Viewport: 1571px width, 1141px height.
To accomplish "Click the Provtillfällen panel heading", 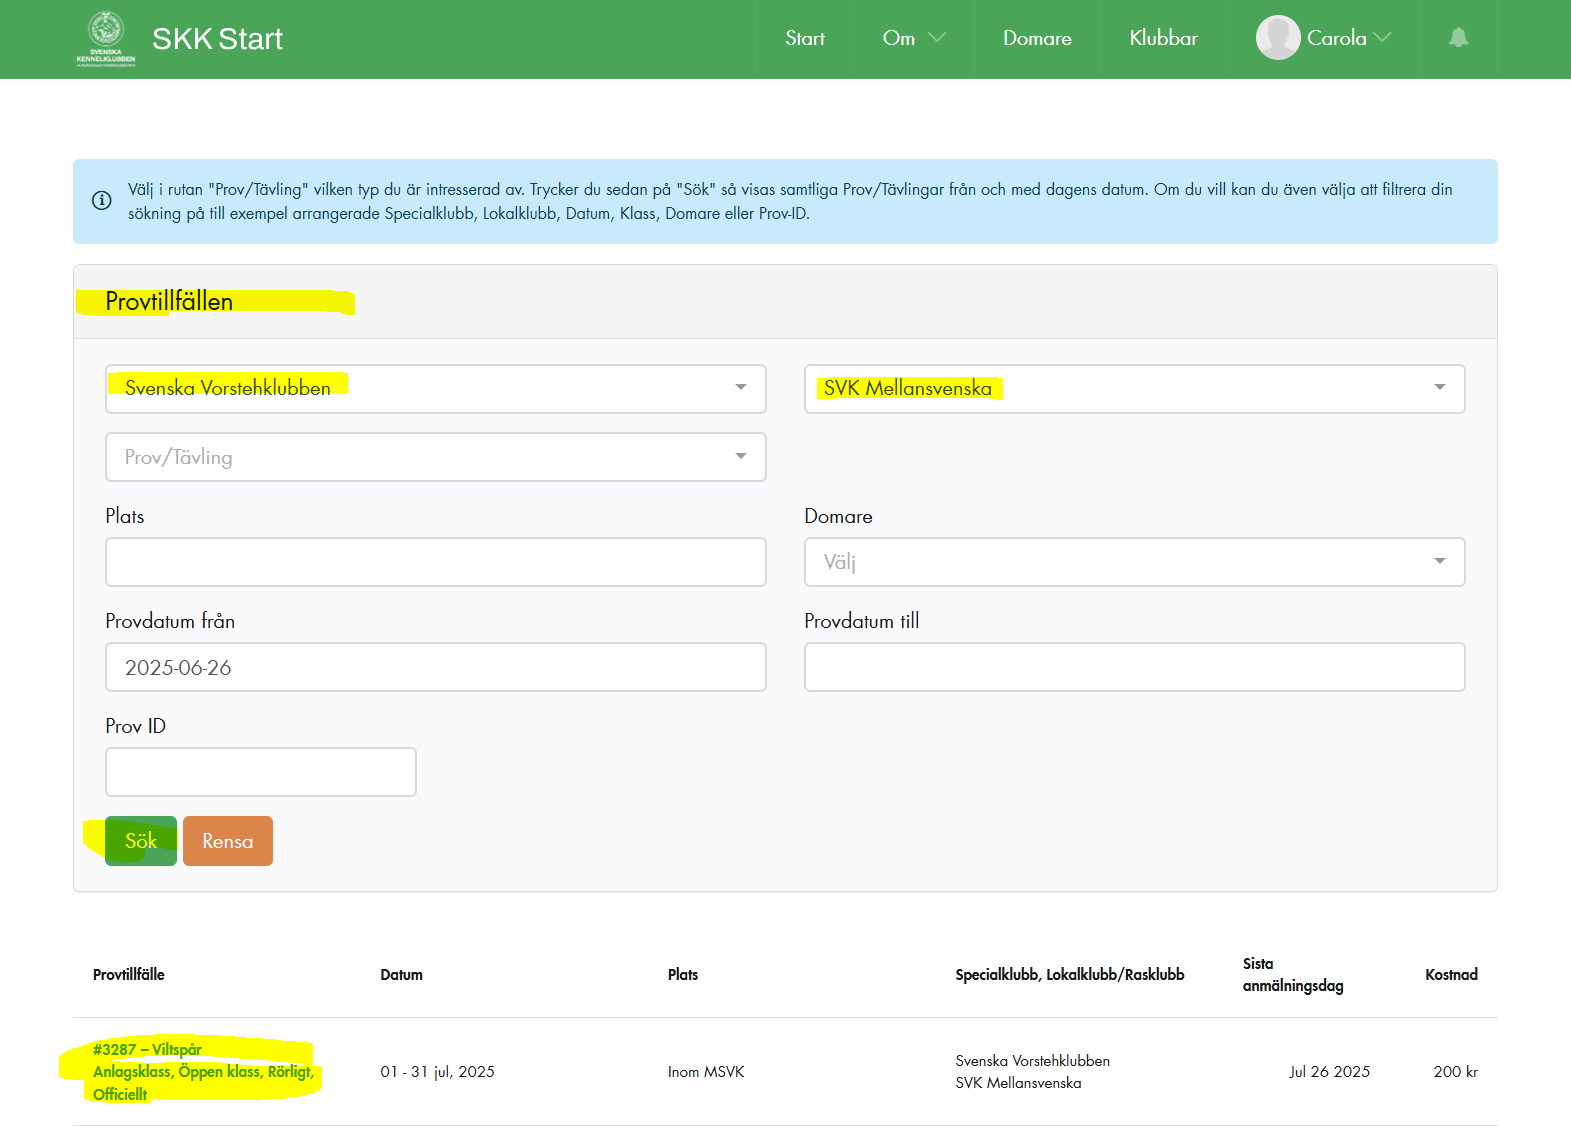I will pyautogui.click(x=169, y=302).
